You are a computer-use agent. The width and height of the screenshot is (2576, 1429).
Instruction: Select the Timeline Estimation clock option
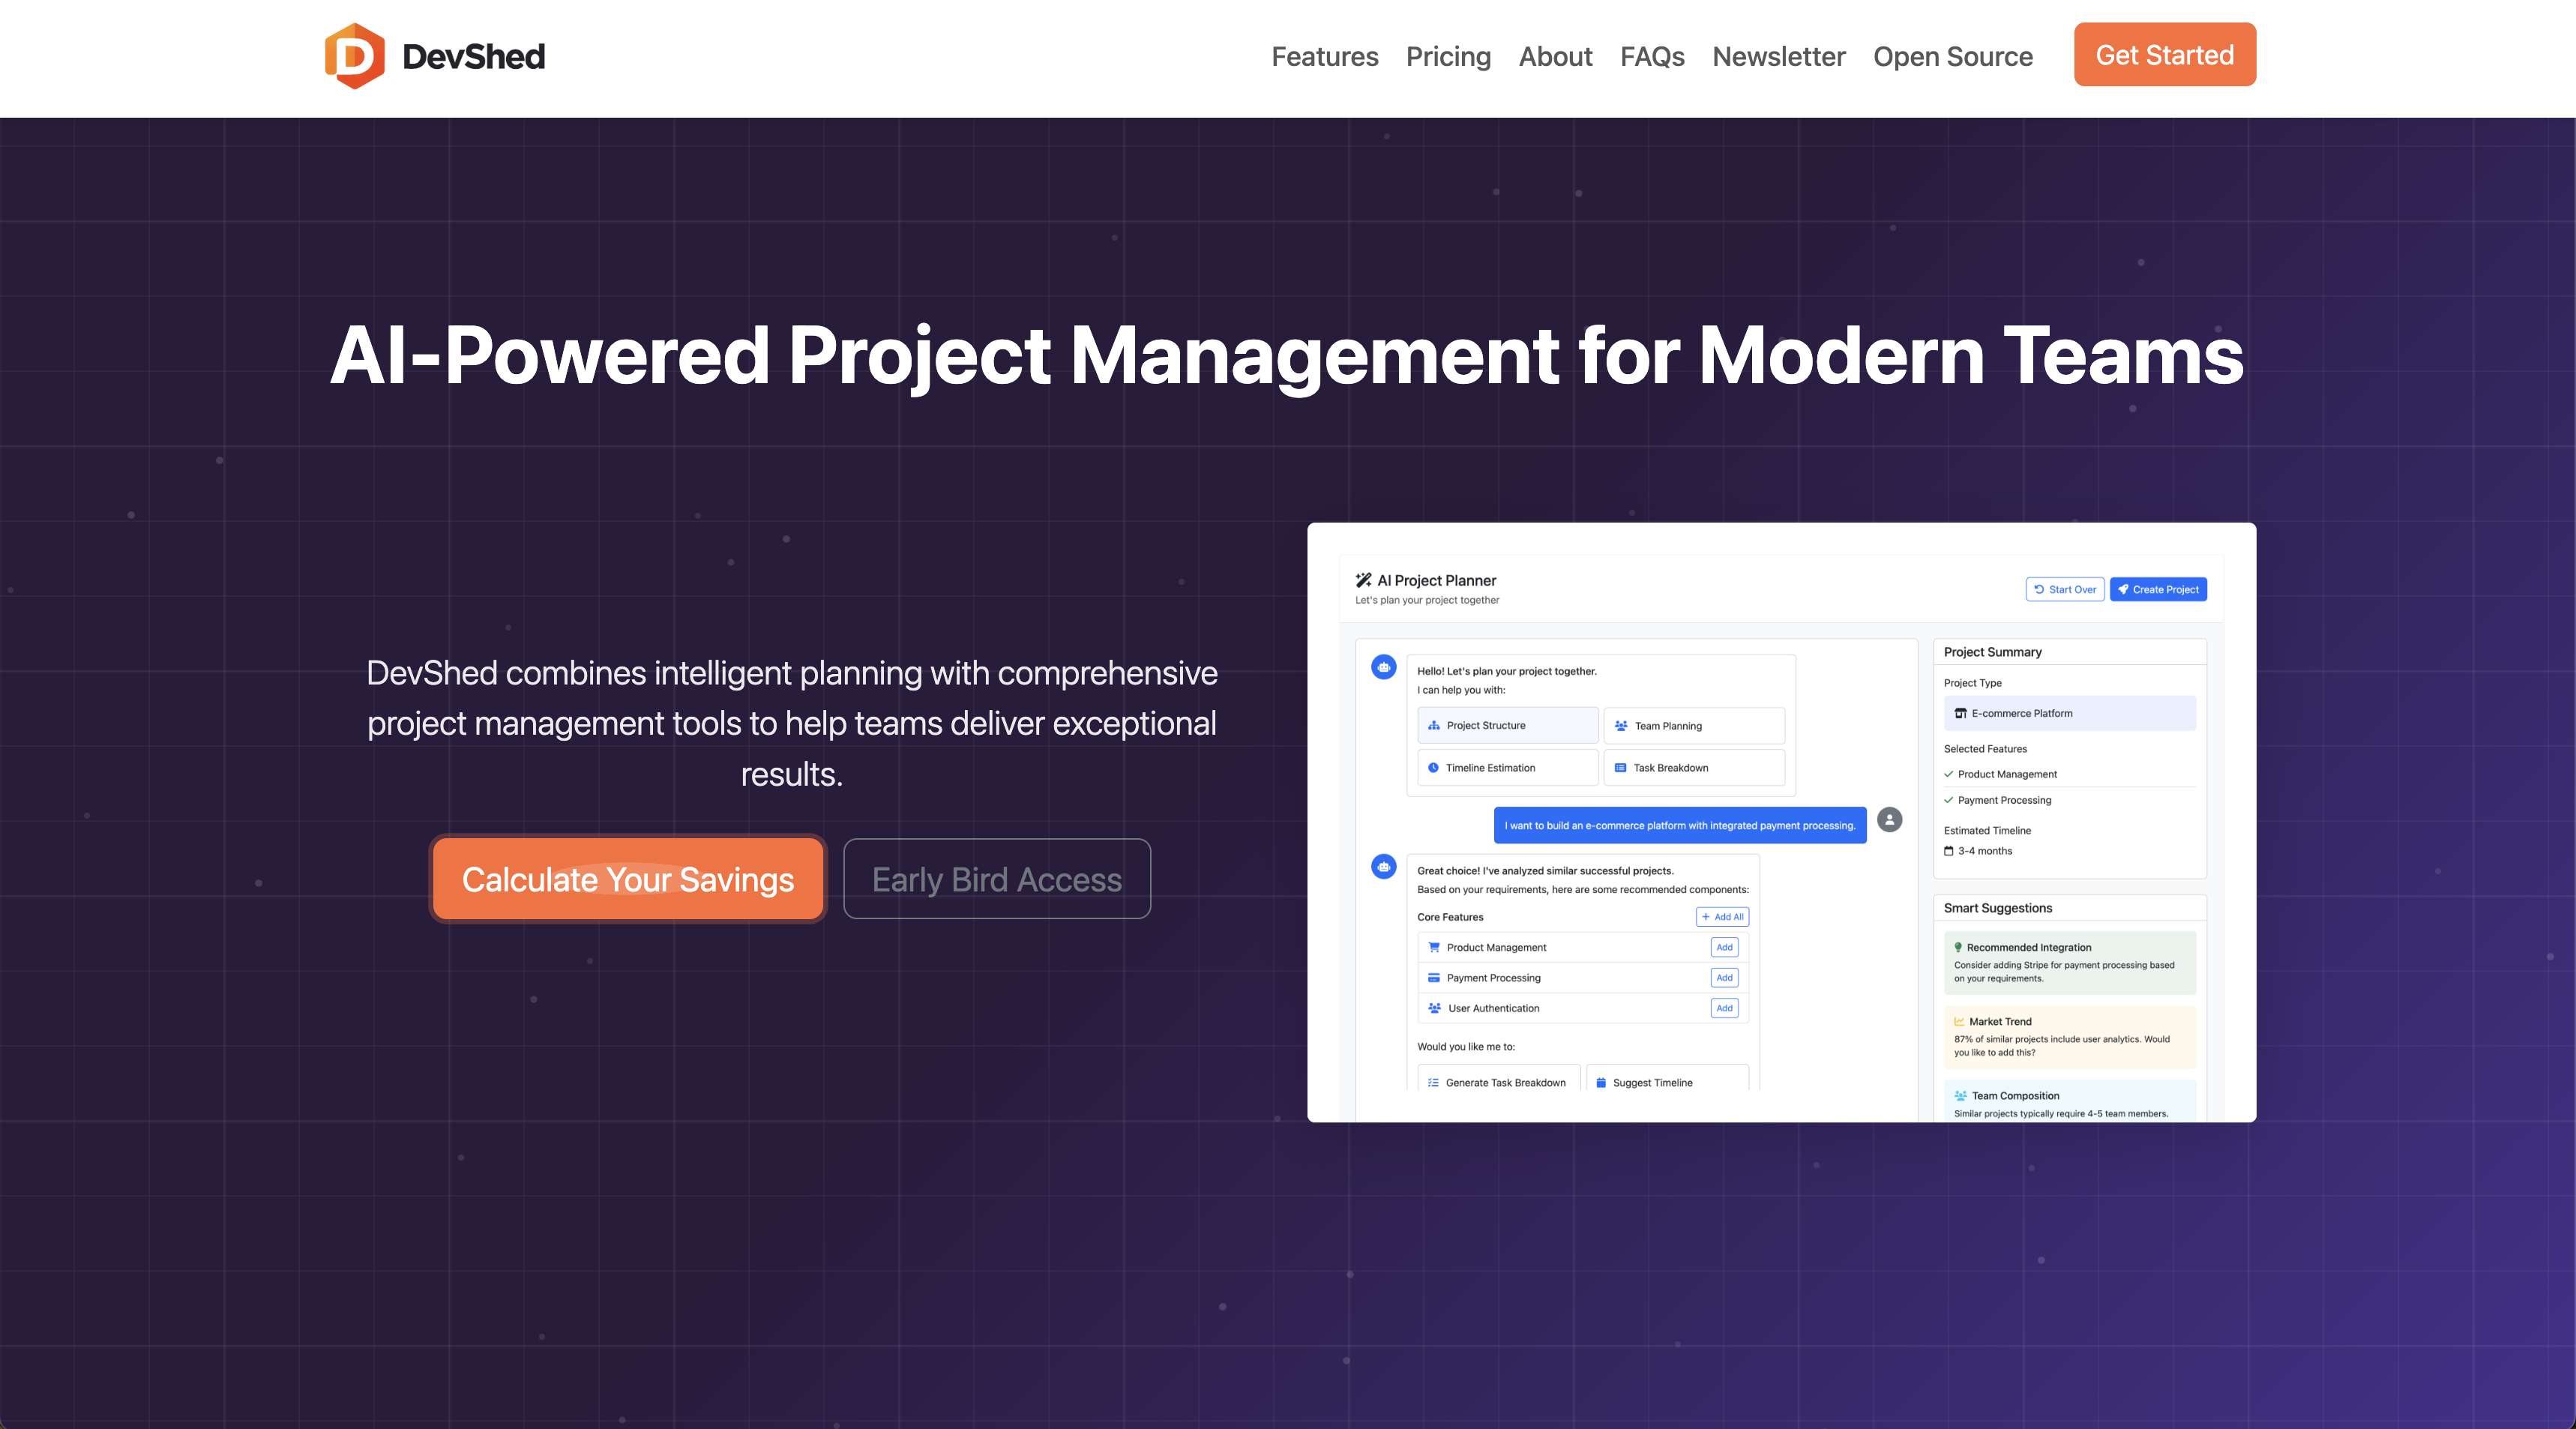click(x=1507, y=767)
